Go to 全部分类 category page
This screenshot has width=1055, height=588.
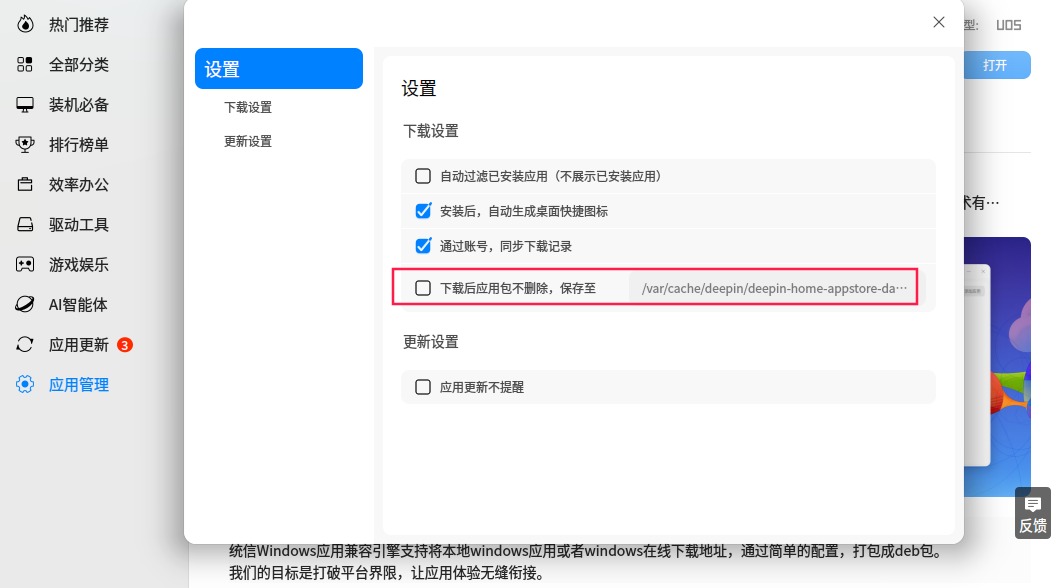79,65
